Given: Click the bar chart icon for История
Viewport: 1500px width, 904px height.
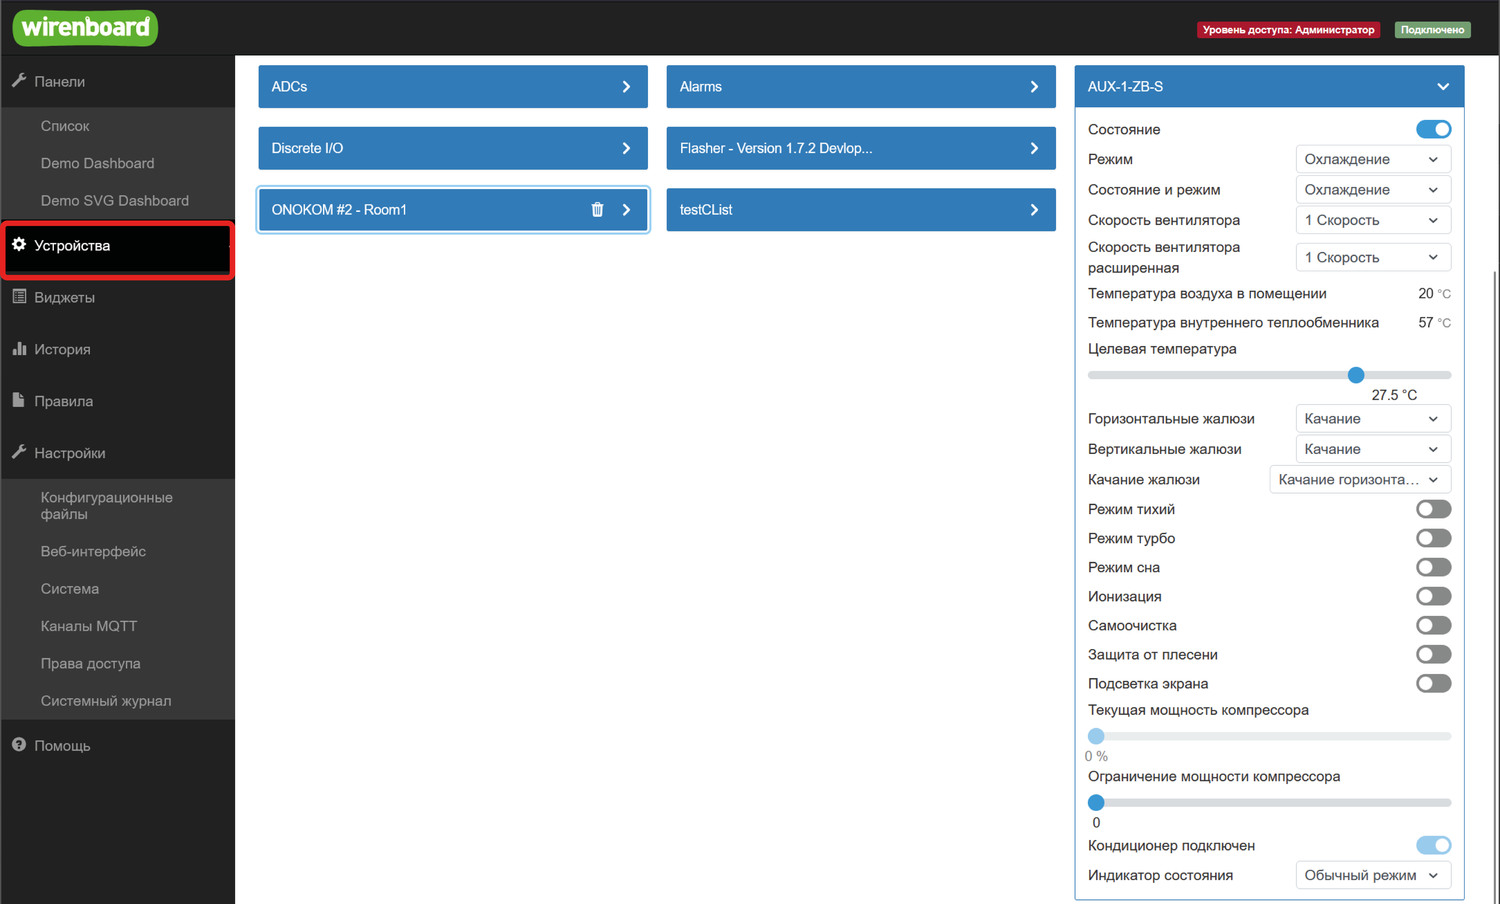Looking at the screenshot, I should [19, 349].
